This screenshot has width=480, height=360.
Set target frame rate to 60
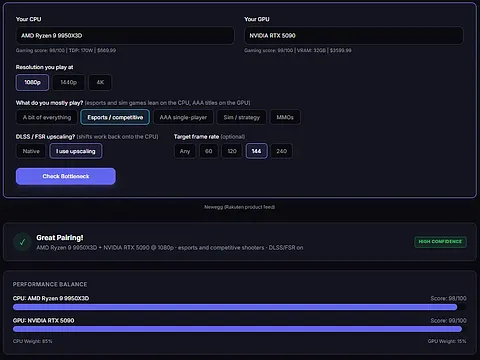[209, 151]
